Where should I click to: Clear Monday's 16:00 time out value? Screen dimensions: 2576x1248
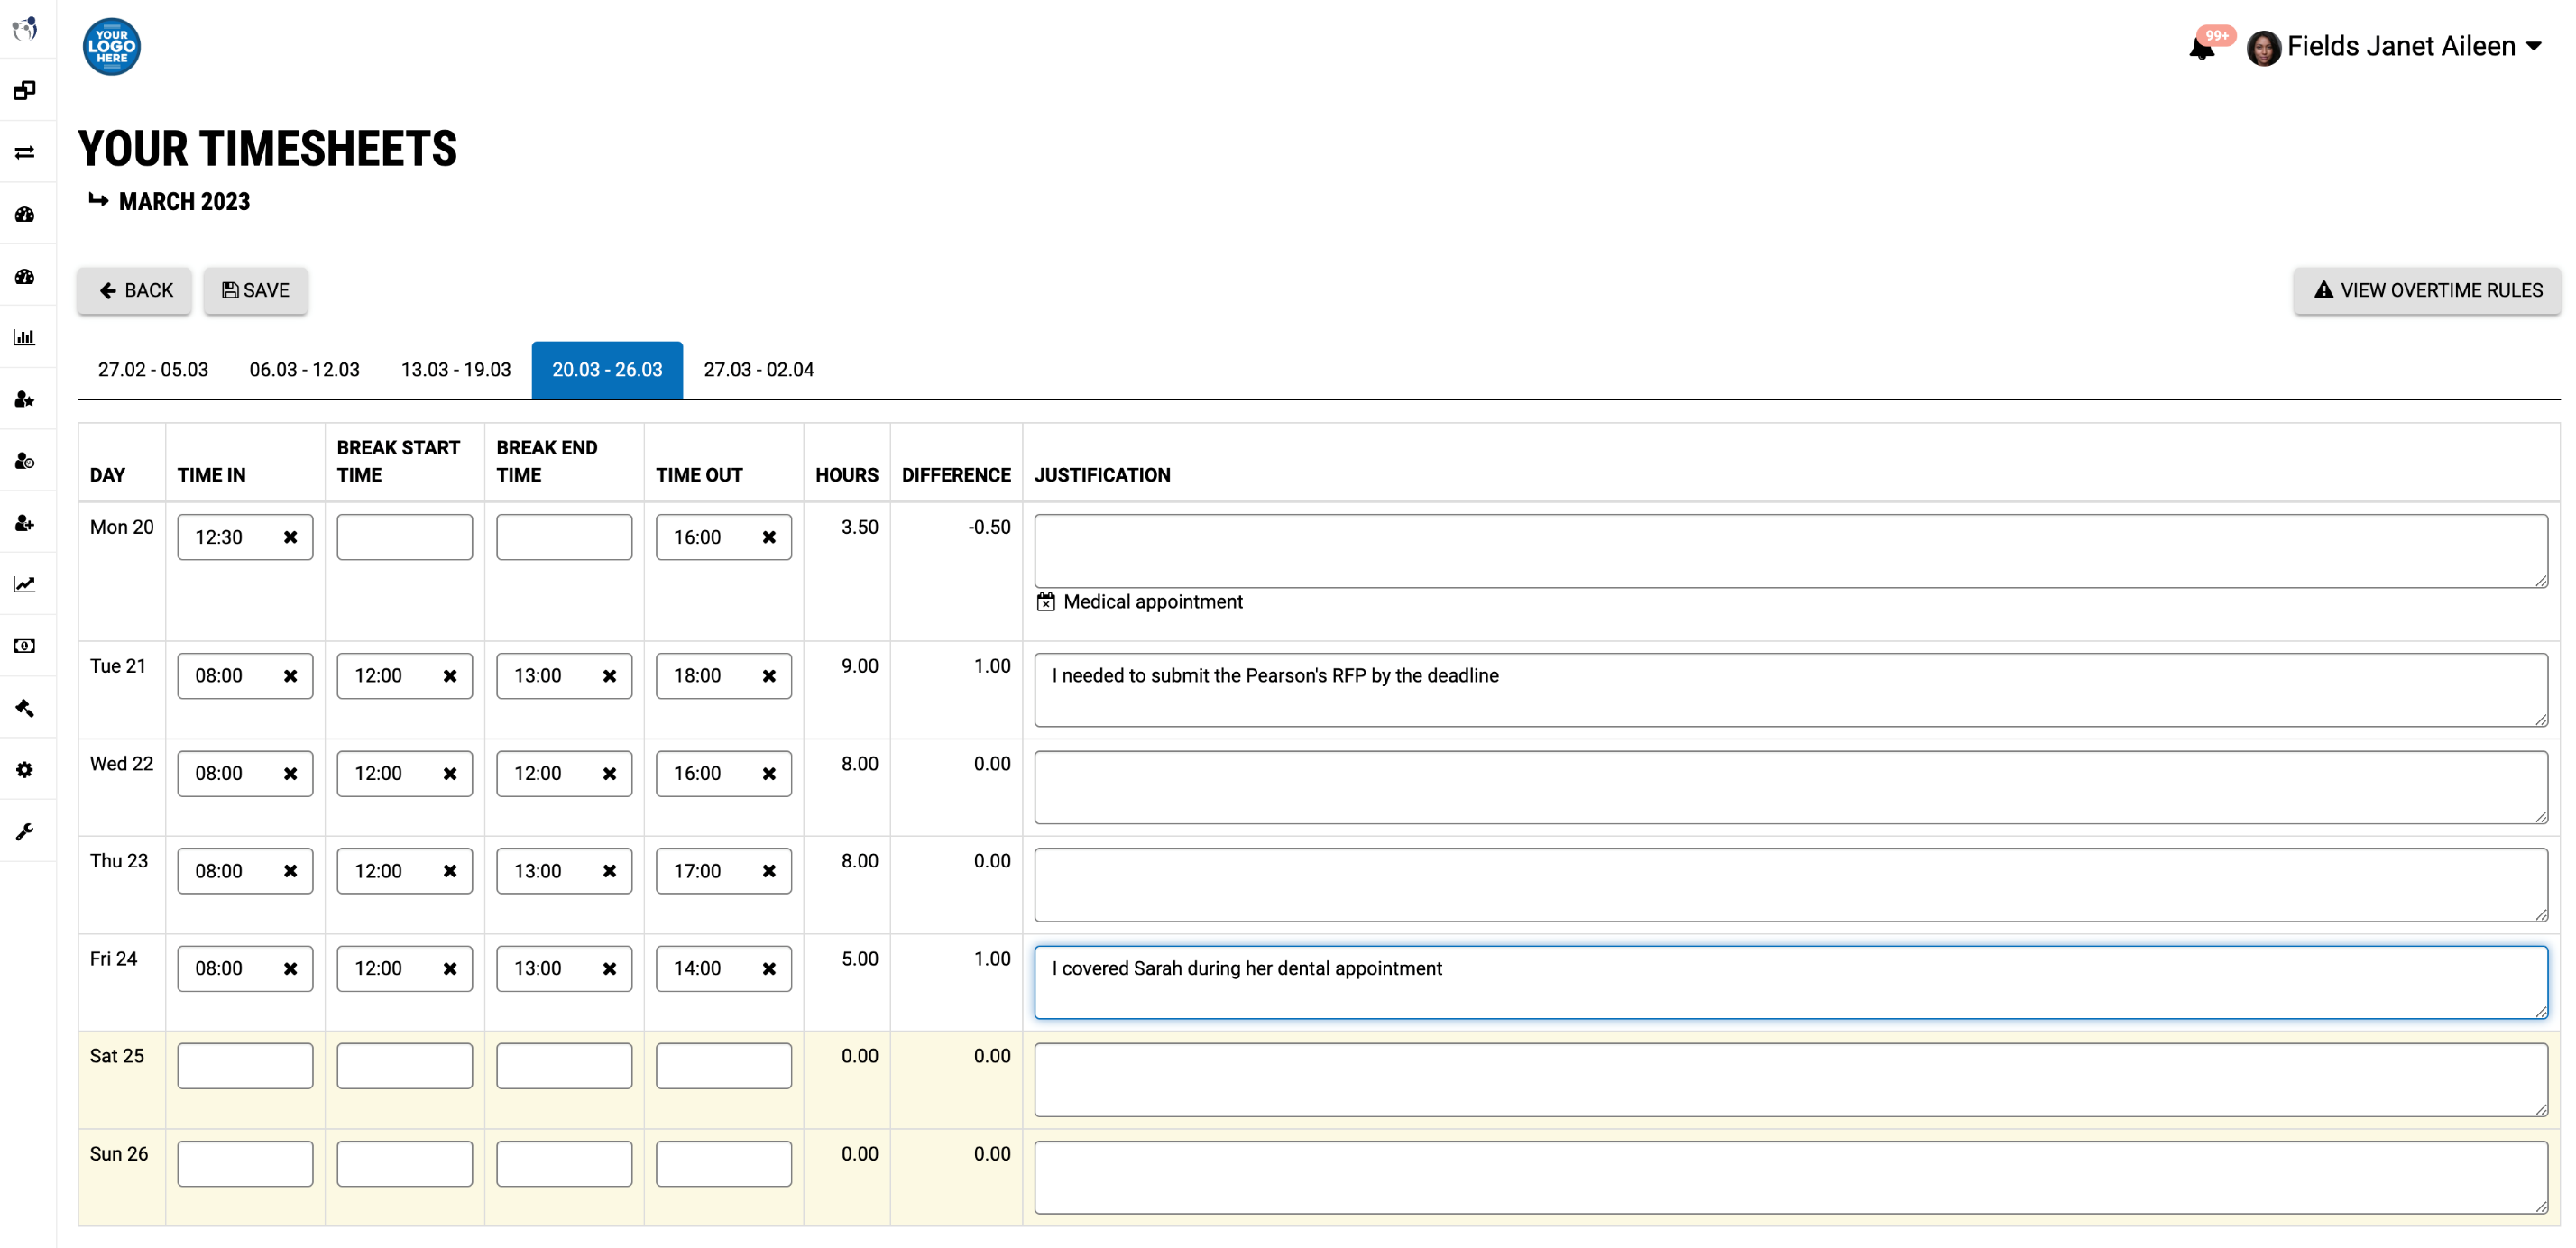pos(769,538)
